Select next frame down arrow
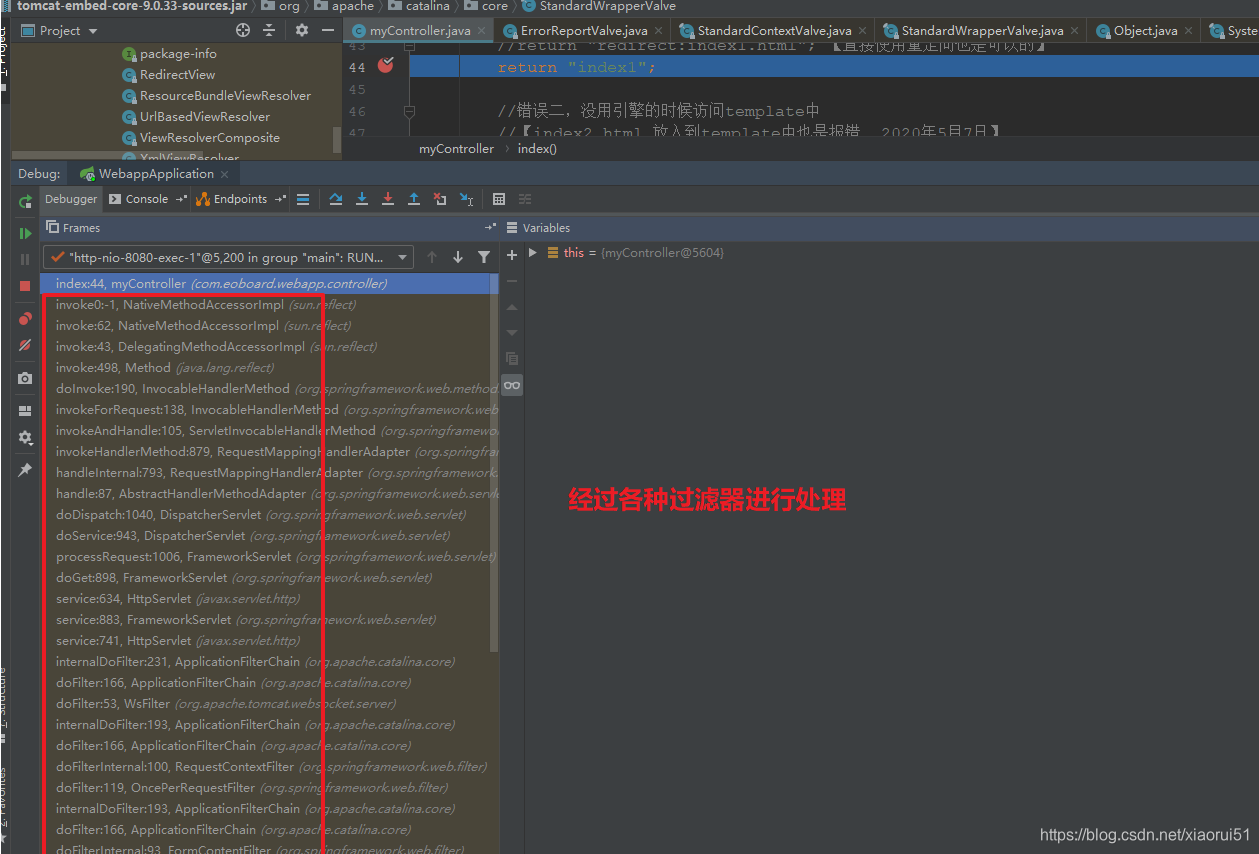The image size is (1259, 854). click(458, 257)
